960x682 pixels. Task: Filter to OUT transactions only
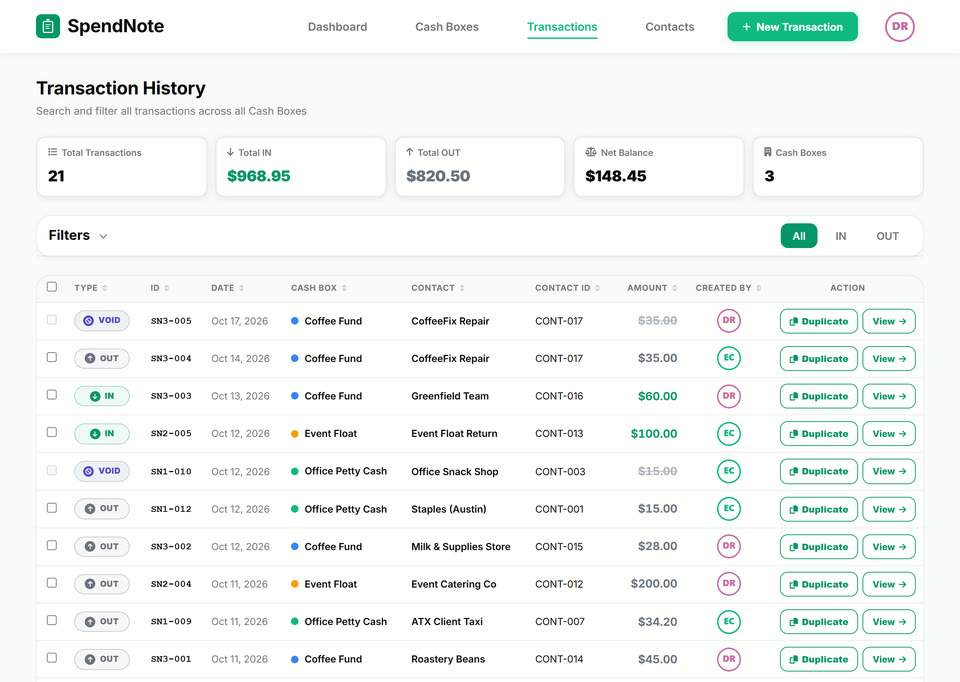click(x=887, y=236)
